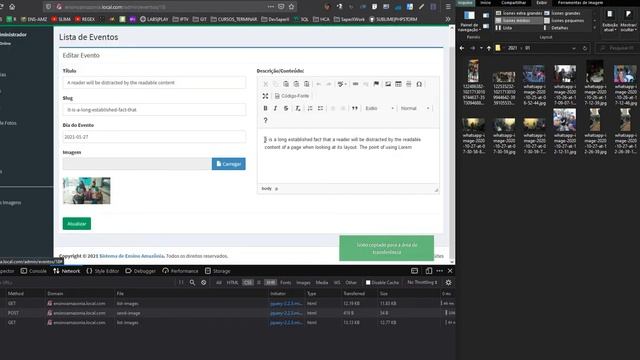The height and width of the screenshot is (360, 640).
Task: Click the Dia do Evento date field
Action: pyautogui.click(x=154, y=137)
